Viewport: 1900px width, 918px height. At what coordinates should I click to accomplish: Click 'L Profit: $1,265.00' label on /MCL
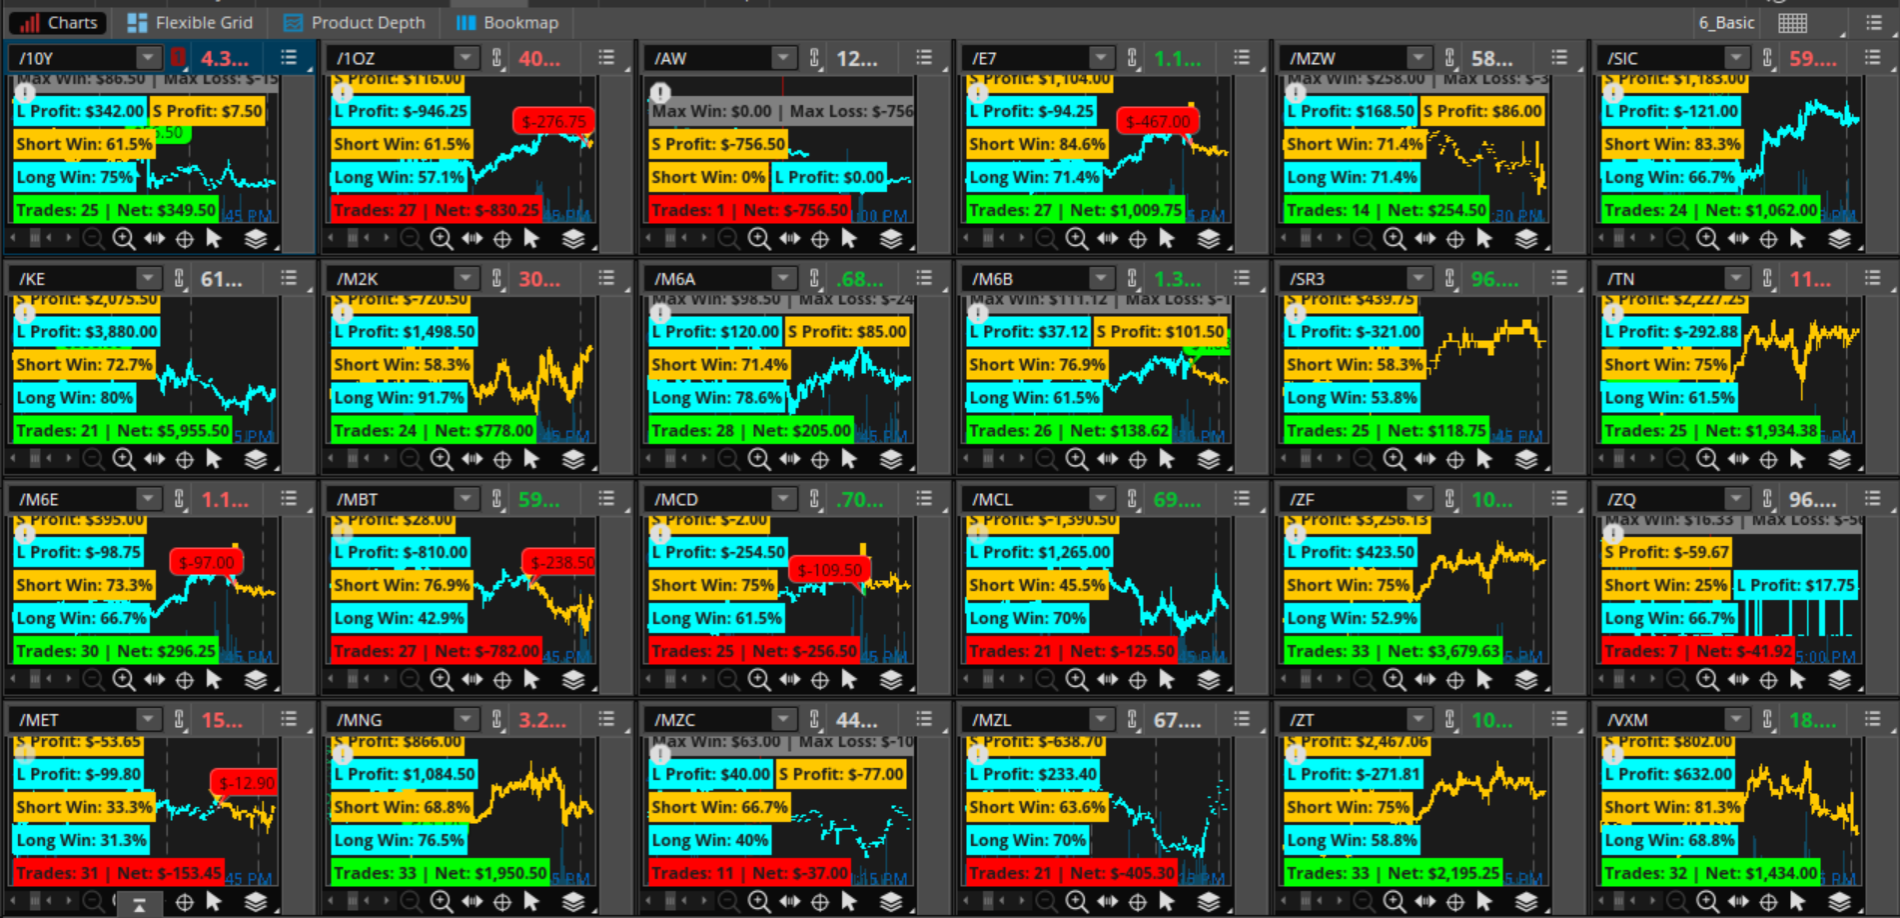(1040, 552)
